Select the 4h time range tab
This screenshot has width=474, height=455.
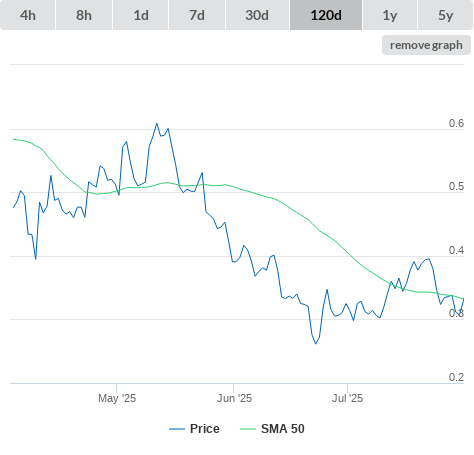pyautogui.click(x=28, y=15)
